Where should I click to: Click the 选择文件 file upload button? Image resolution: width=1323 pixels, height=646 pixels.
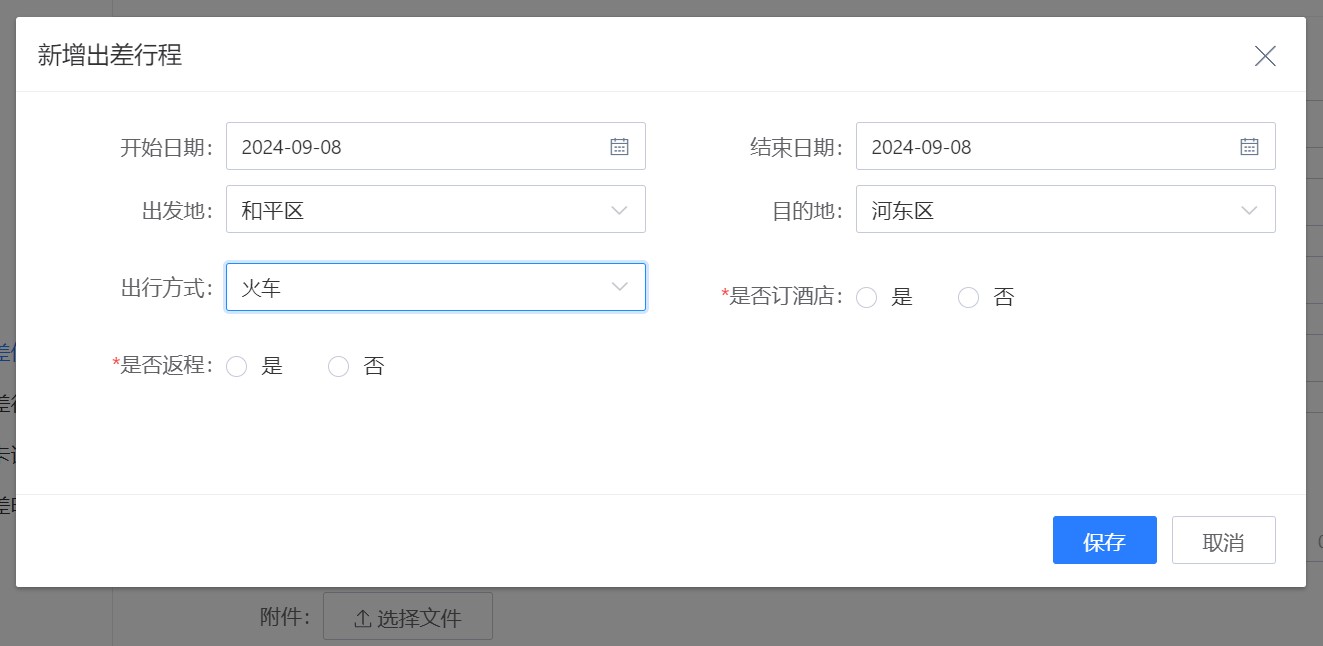407,617
